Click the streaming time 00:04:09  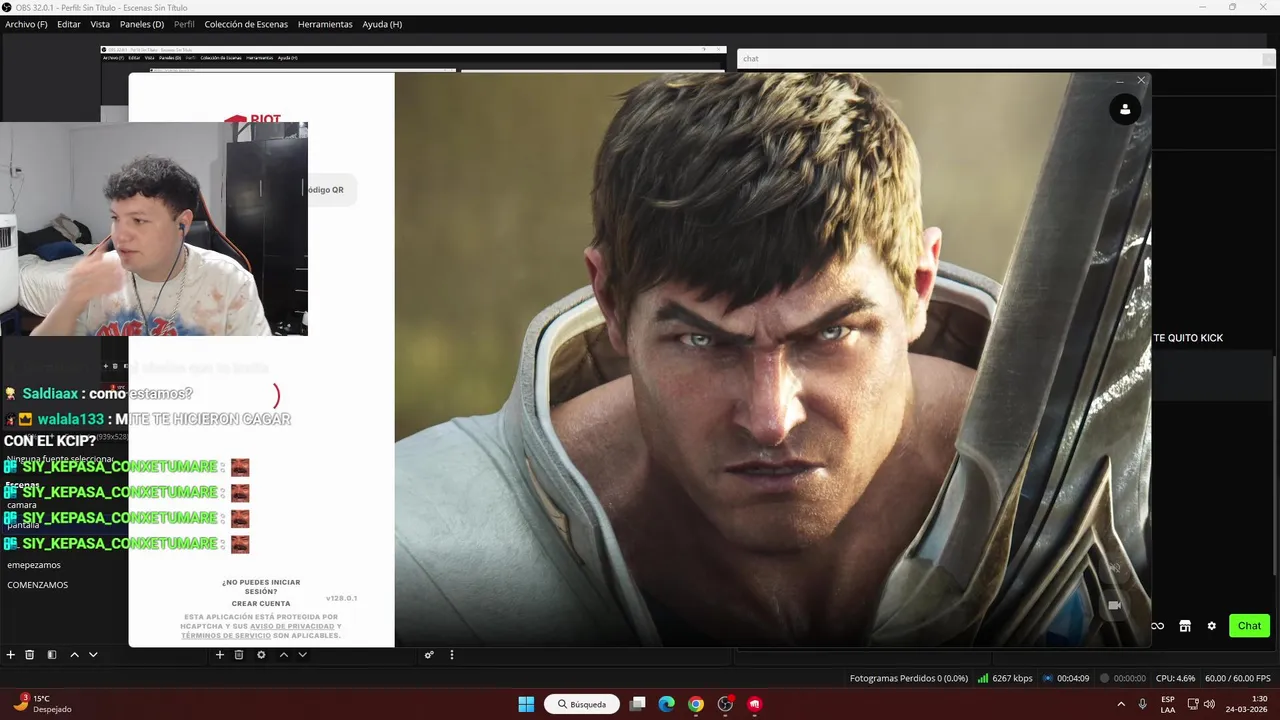pos(1066,678)
